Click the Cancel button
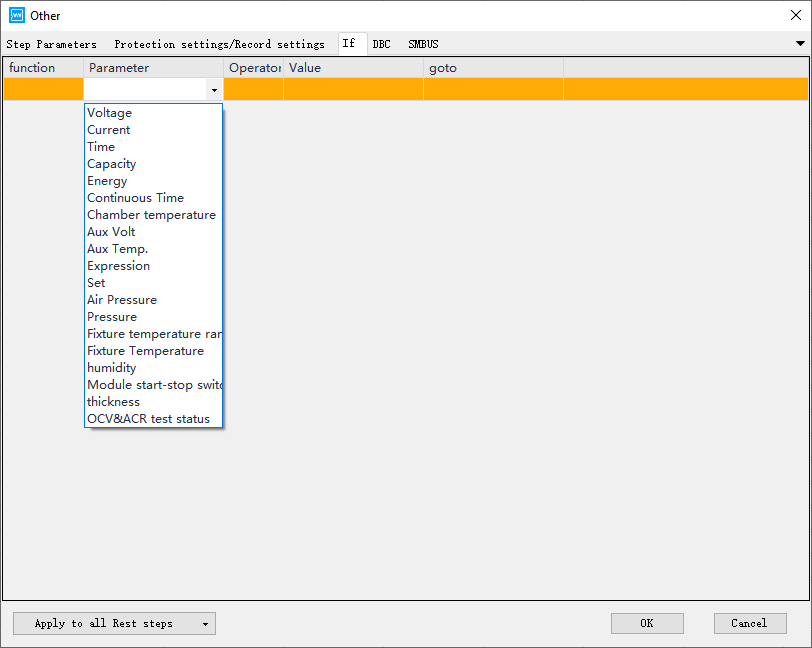The height and width of the screenshot is (648, 812). (749, 623)
